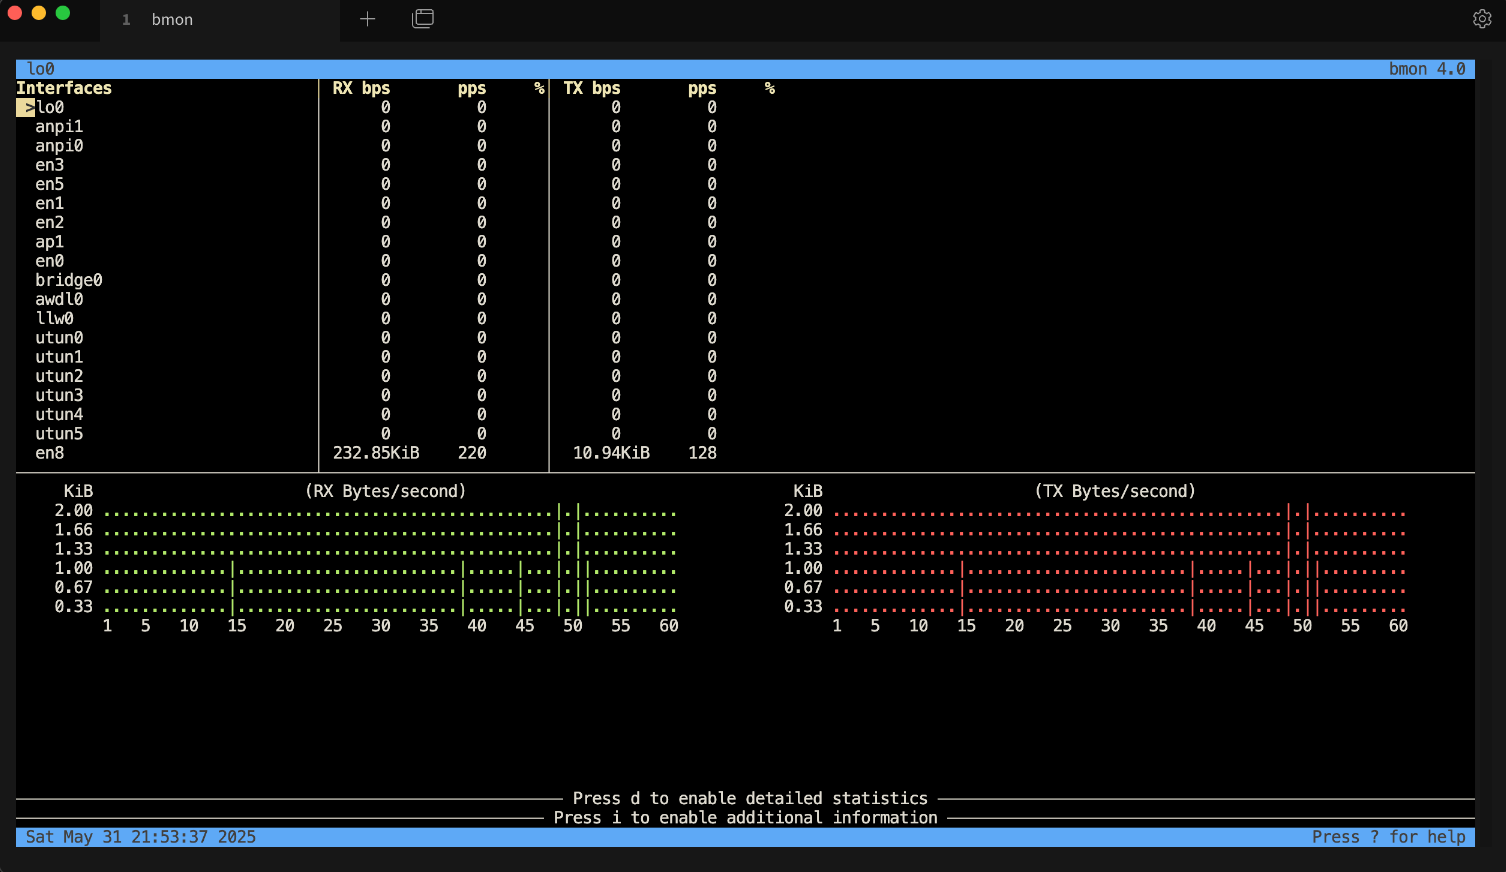Click the green RX graph plot area
Screen dimensions: 1506x872
click(391, 559)
